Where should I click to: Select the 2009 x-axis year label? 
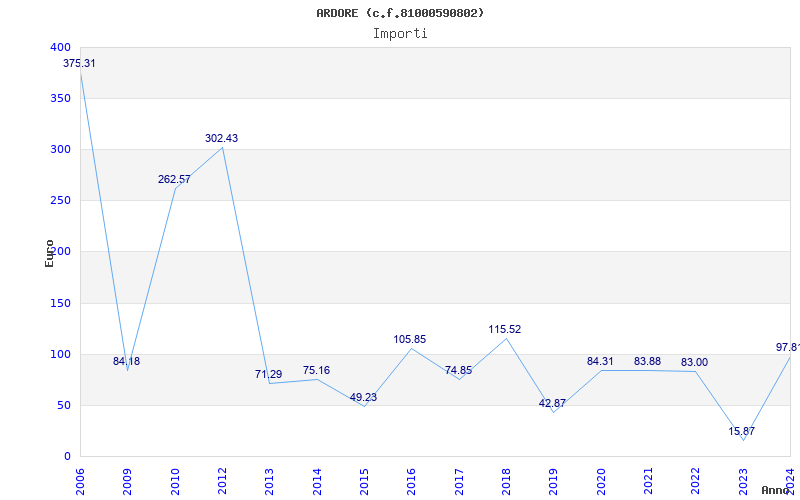click(128, 482)
